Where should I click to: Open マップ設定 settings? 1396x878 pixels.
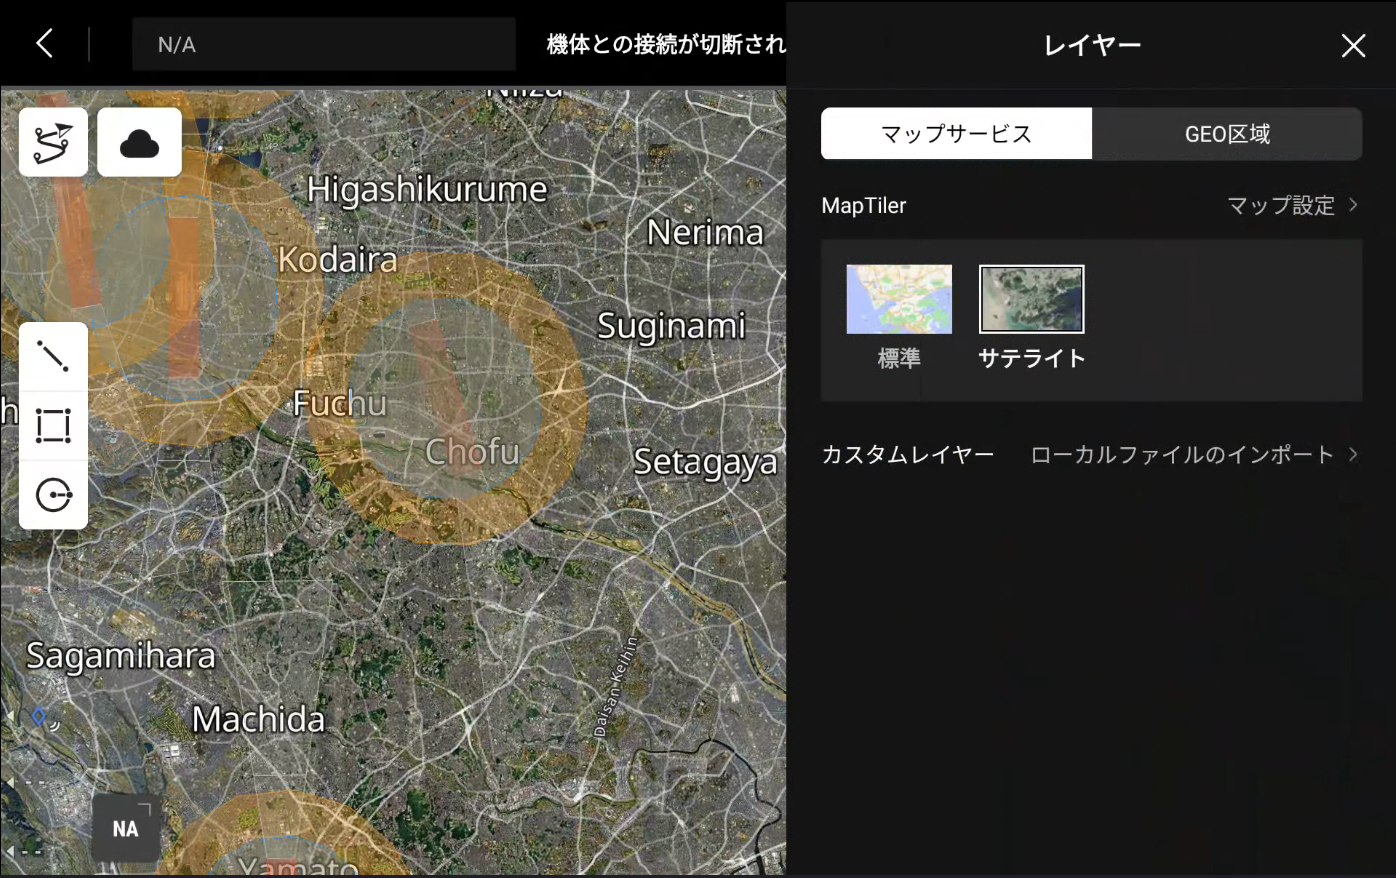[1292, 205]
